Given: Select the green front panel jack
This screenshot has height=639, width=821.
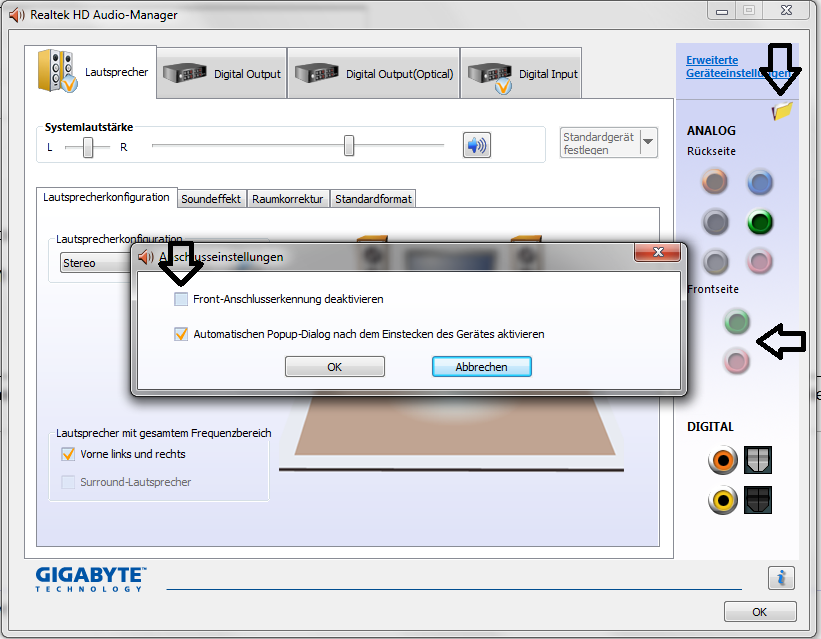Looking at the screenshot, I should click(737, 322).
